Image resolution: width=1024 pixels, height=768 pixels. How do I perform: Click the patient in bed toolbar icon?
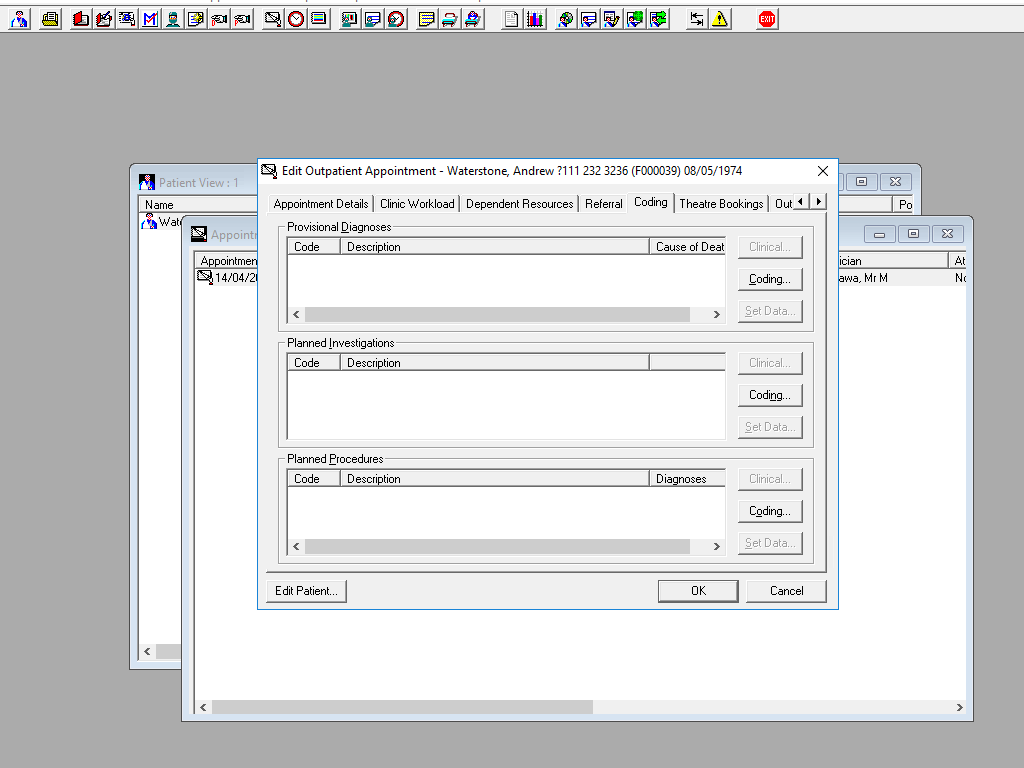pyautogui.click(x=473, y=19)
